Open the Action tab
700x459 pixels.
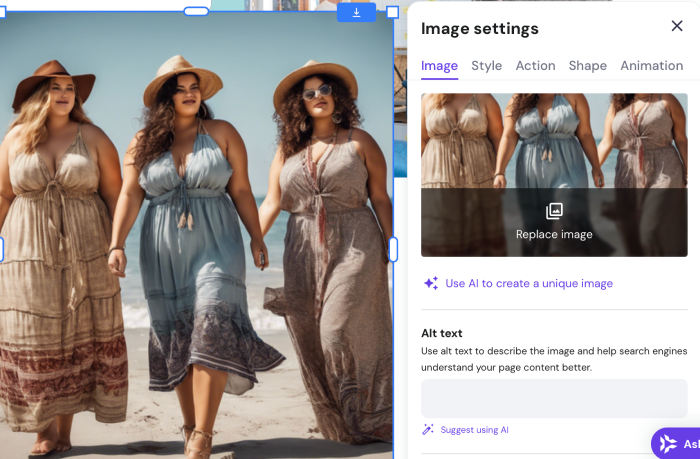tap(535, 66)
